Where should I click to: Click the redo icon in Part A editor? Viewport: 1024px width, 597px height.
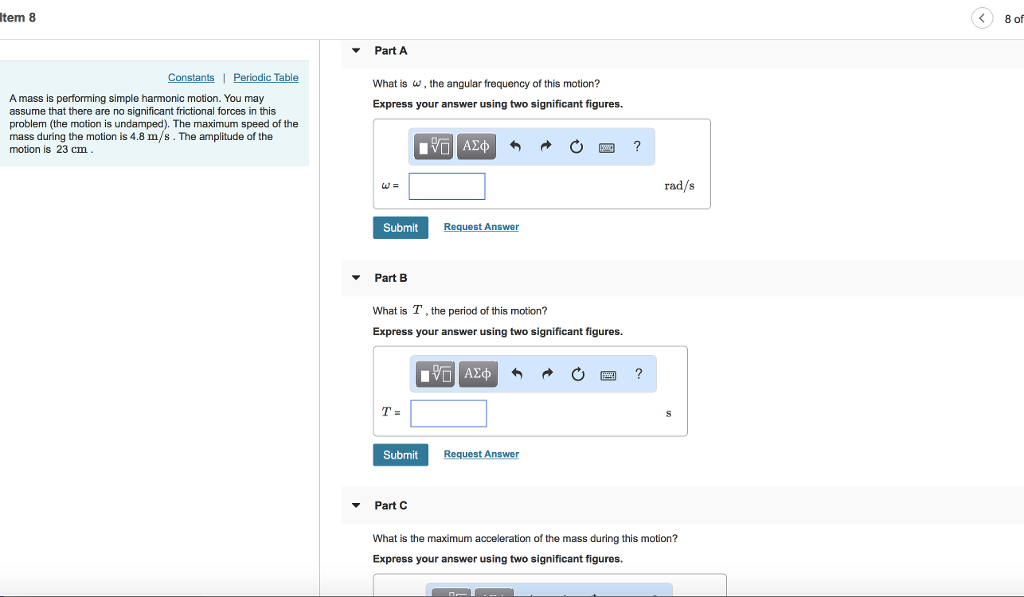(x=546, y=146)
